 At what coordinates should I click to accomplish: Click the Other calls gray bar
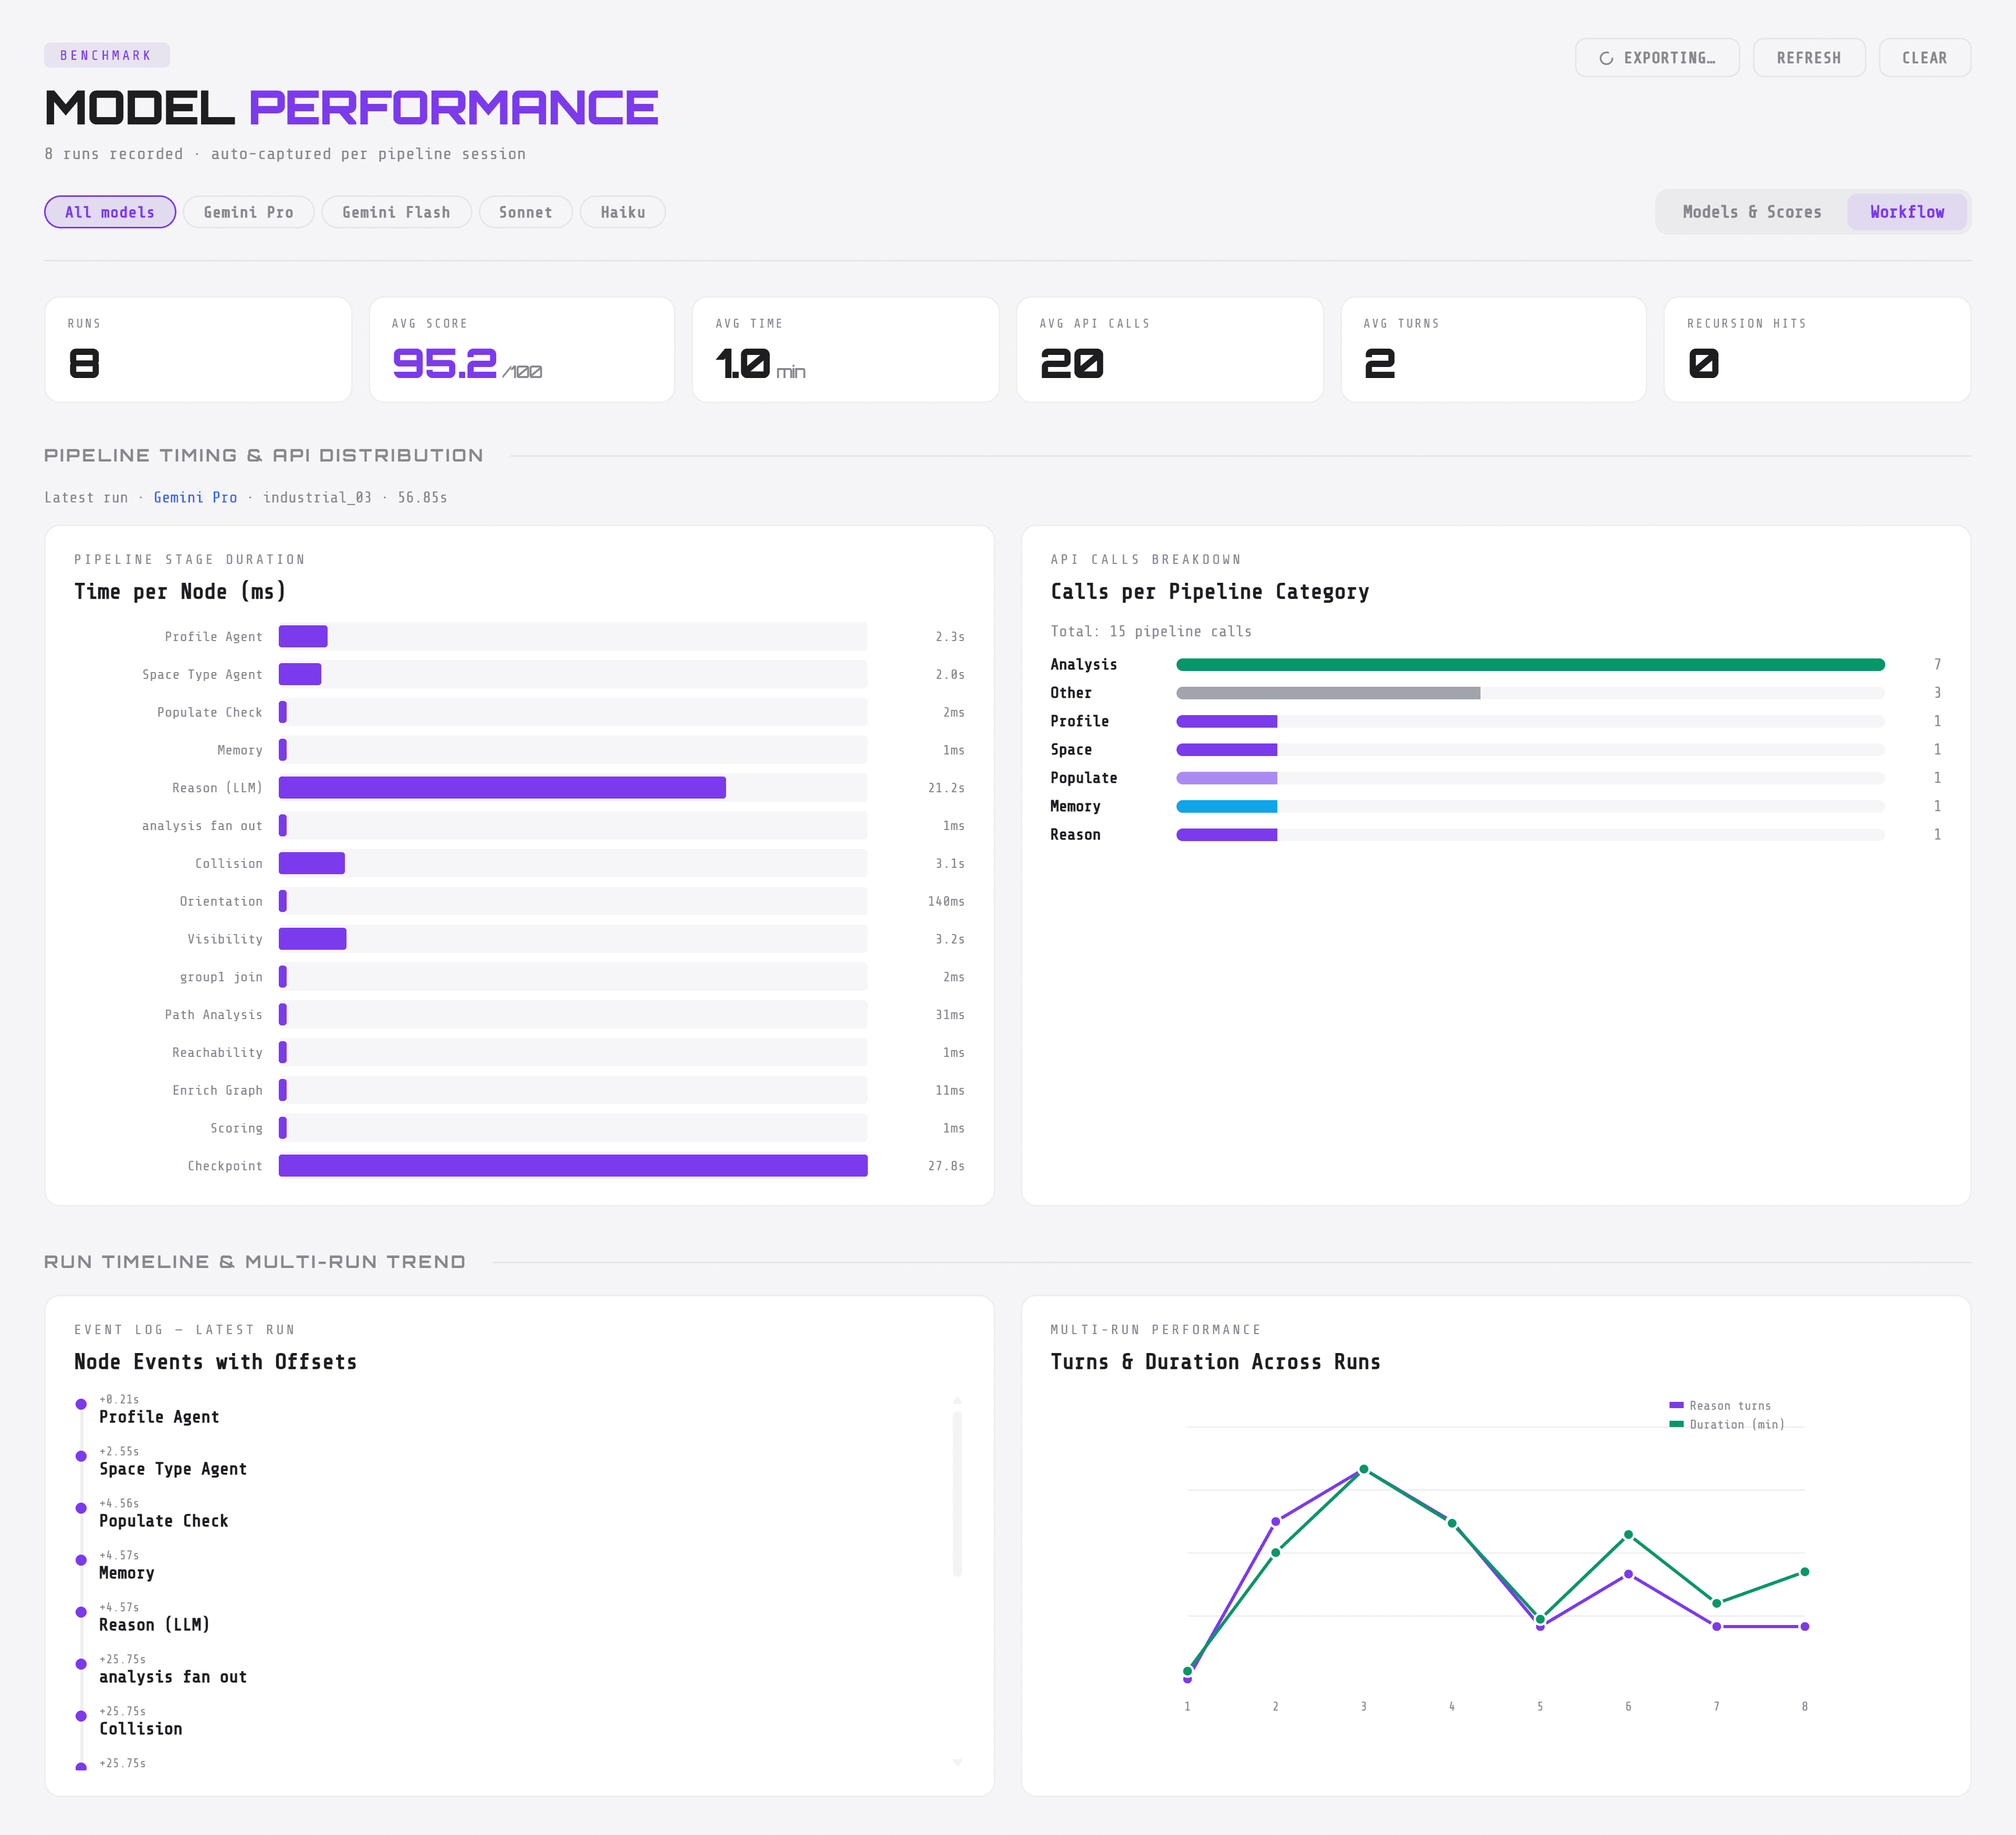tap(1328, 693)
